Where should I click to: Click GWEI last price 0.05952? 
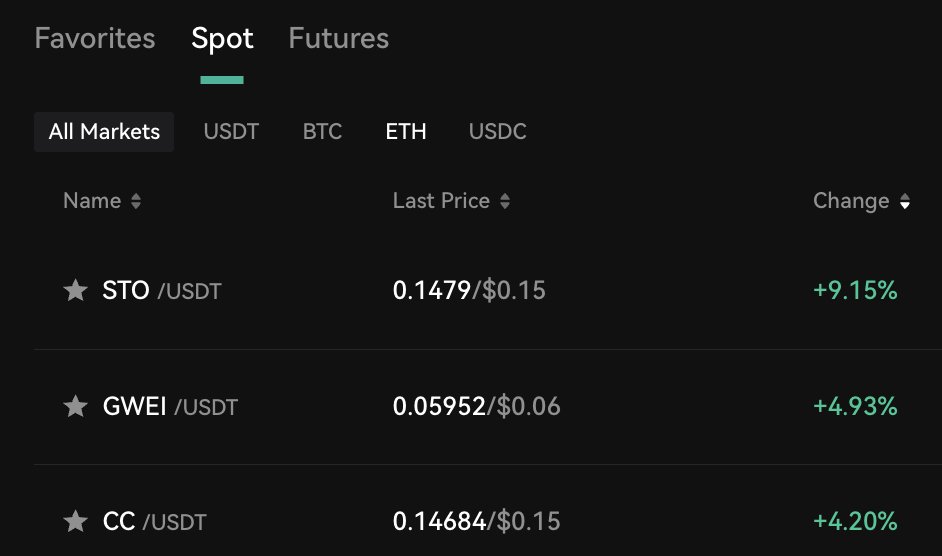pos(439,406)
